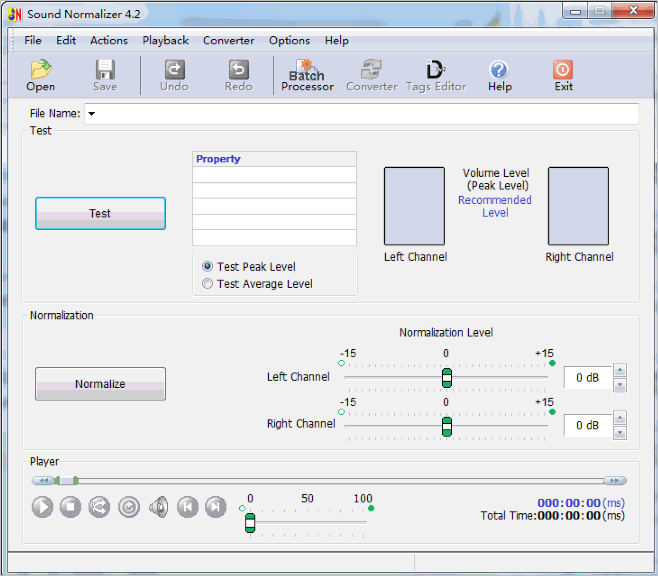Click rewind arrow on player seek bar
The height and width of the screenshot is (576, 658).
pyautogui.click(x=43, y=480)
